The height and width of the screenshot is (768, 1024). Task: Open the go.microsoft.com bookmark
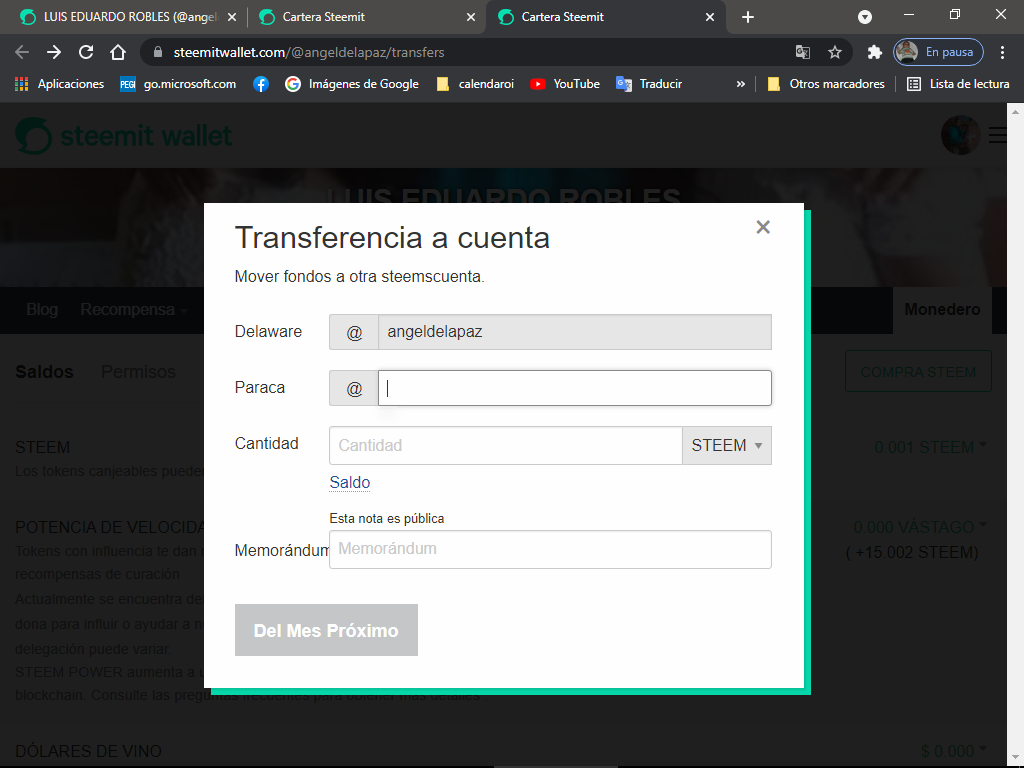pyautogui.click(x=178, y=84)
